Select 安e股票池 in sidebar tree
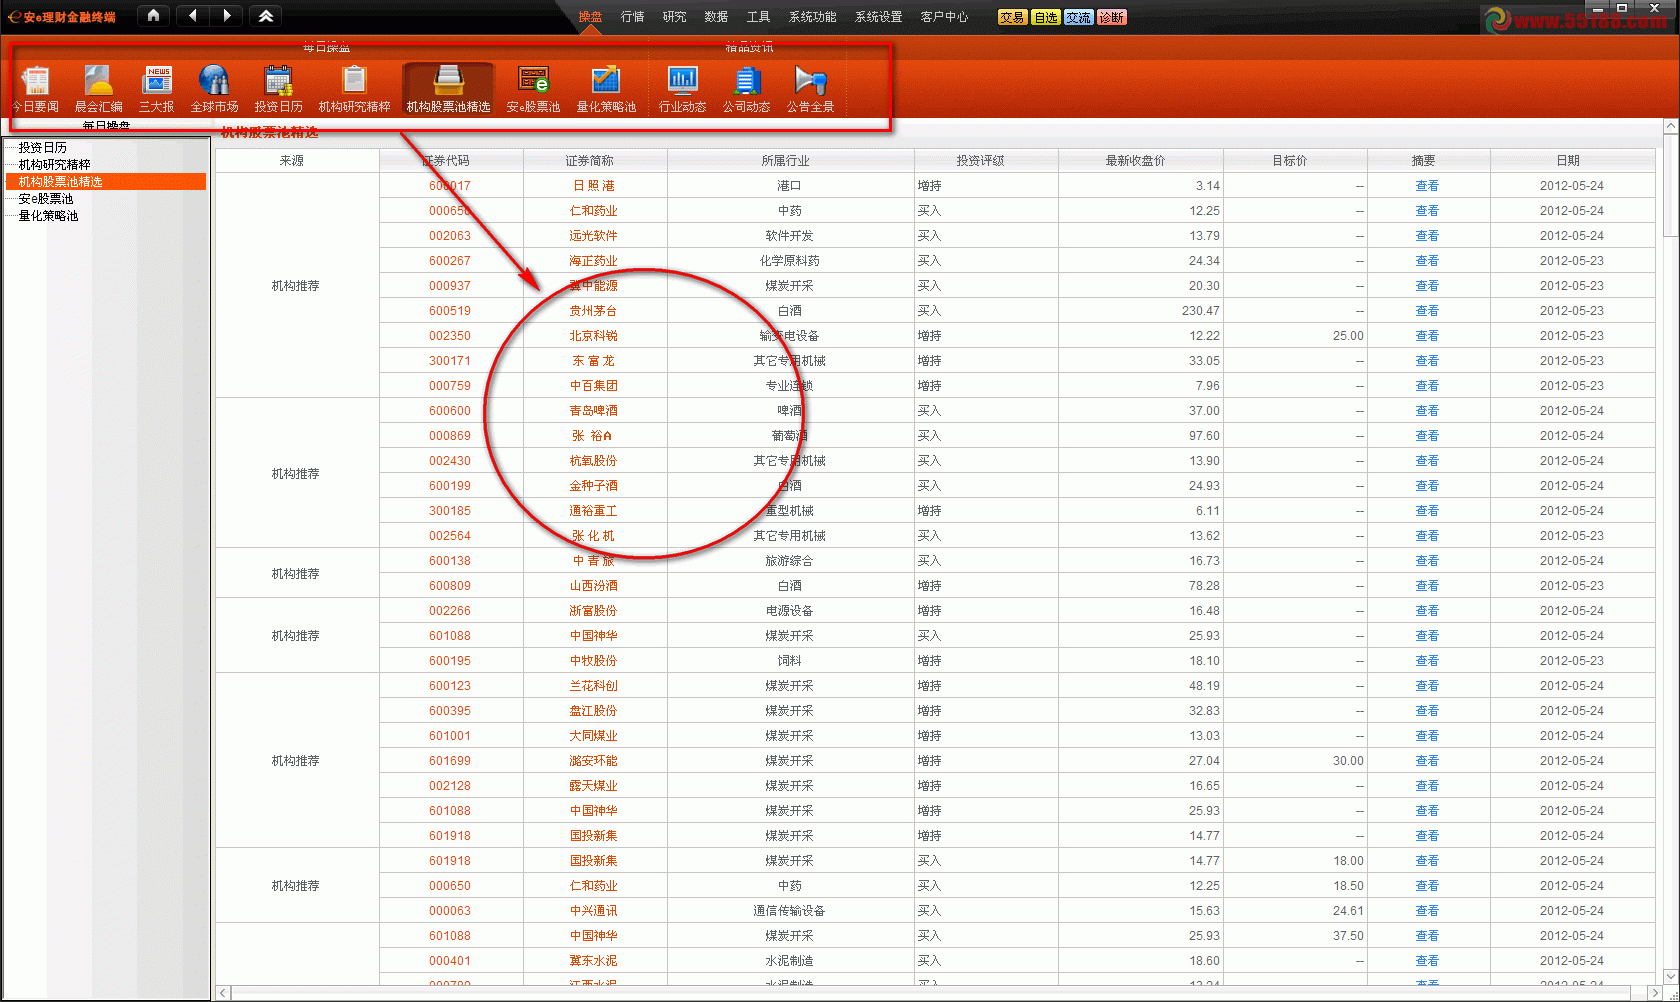 point(46,198)
